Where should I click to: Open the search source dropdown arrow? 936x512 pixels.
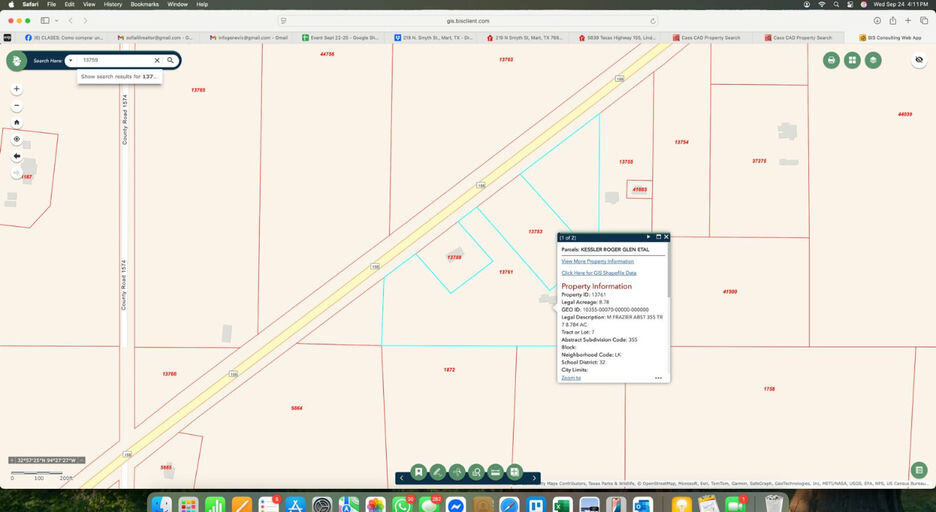pos(71,60)
